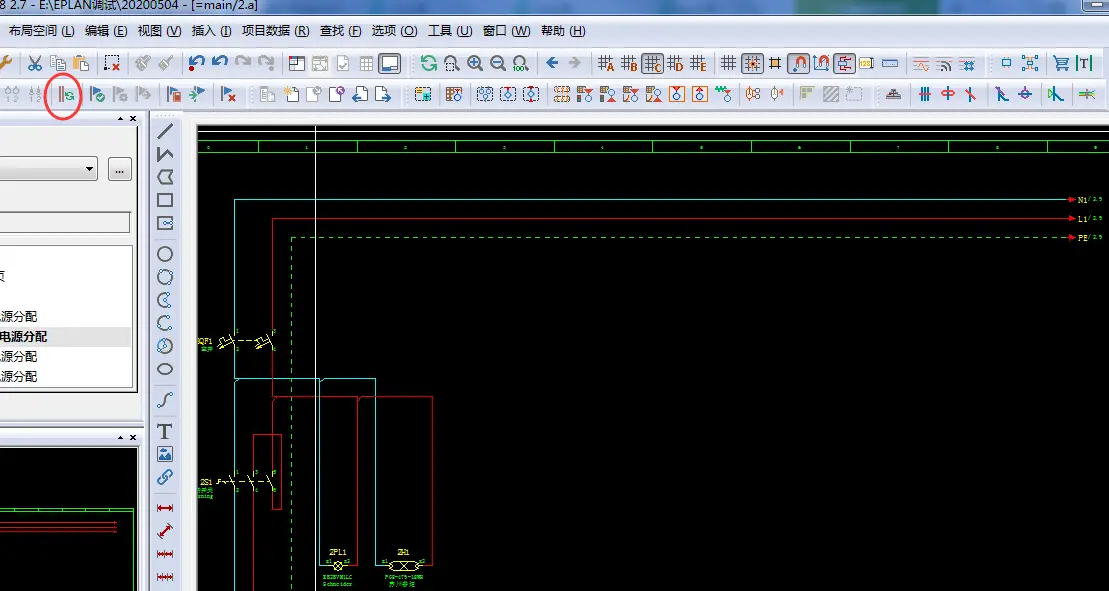Toggle Grid C setting
Screen dimensions: 1109x591
coord(652,63)
